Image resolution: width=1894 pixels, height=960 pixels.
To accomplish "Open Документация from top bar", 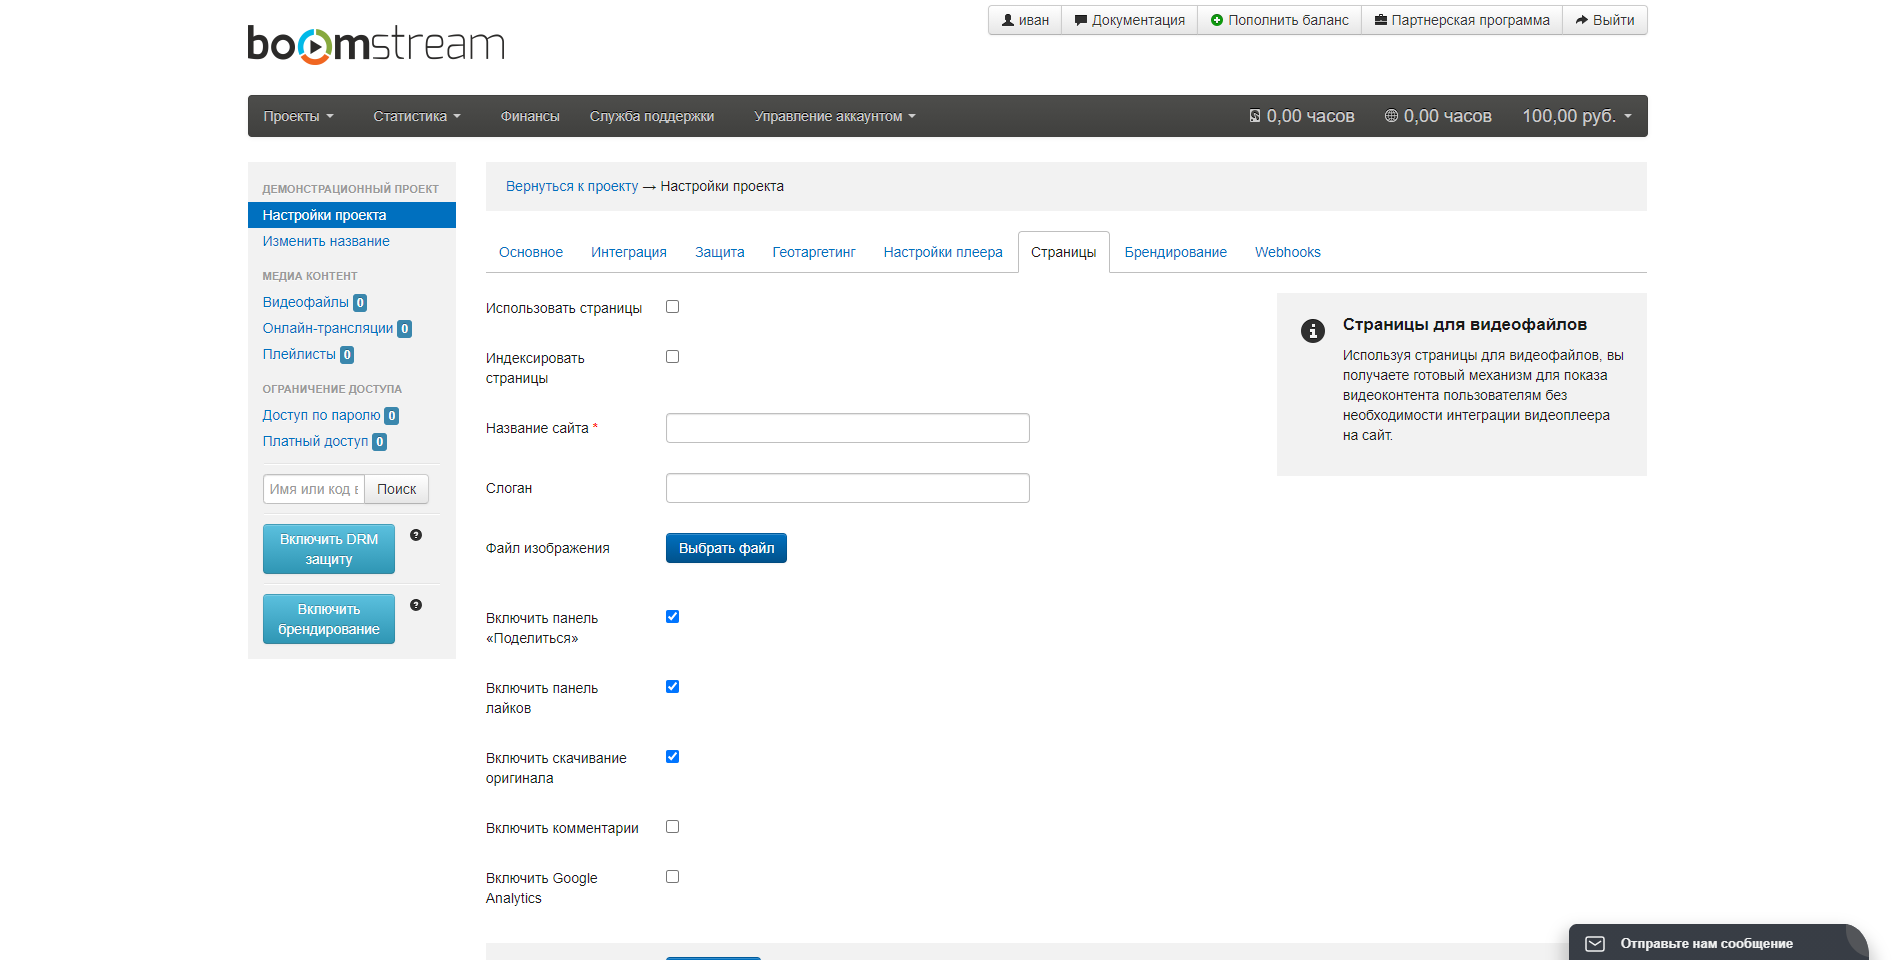I will [1129, 20].
